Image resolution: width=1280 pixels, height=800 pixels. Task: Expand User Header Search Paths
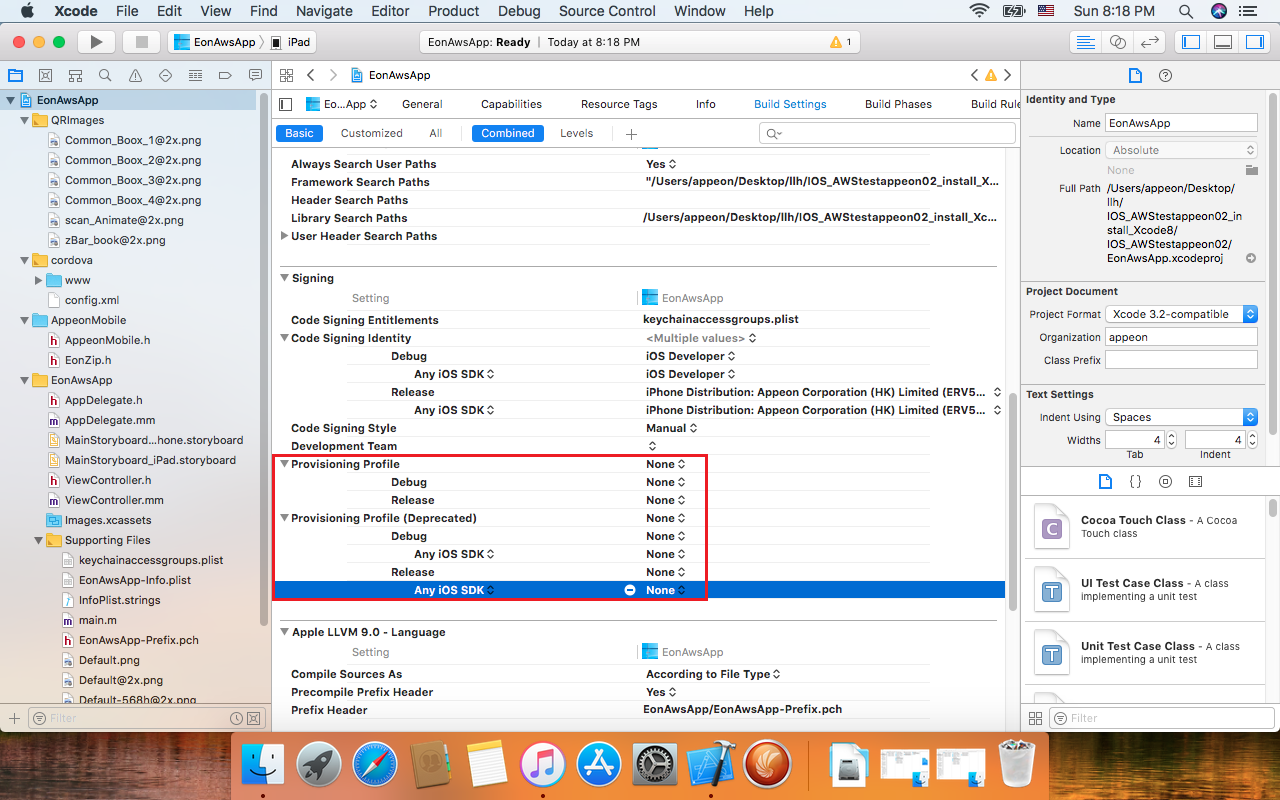pyautogui.click(x=284, y=236)
